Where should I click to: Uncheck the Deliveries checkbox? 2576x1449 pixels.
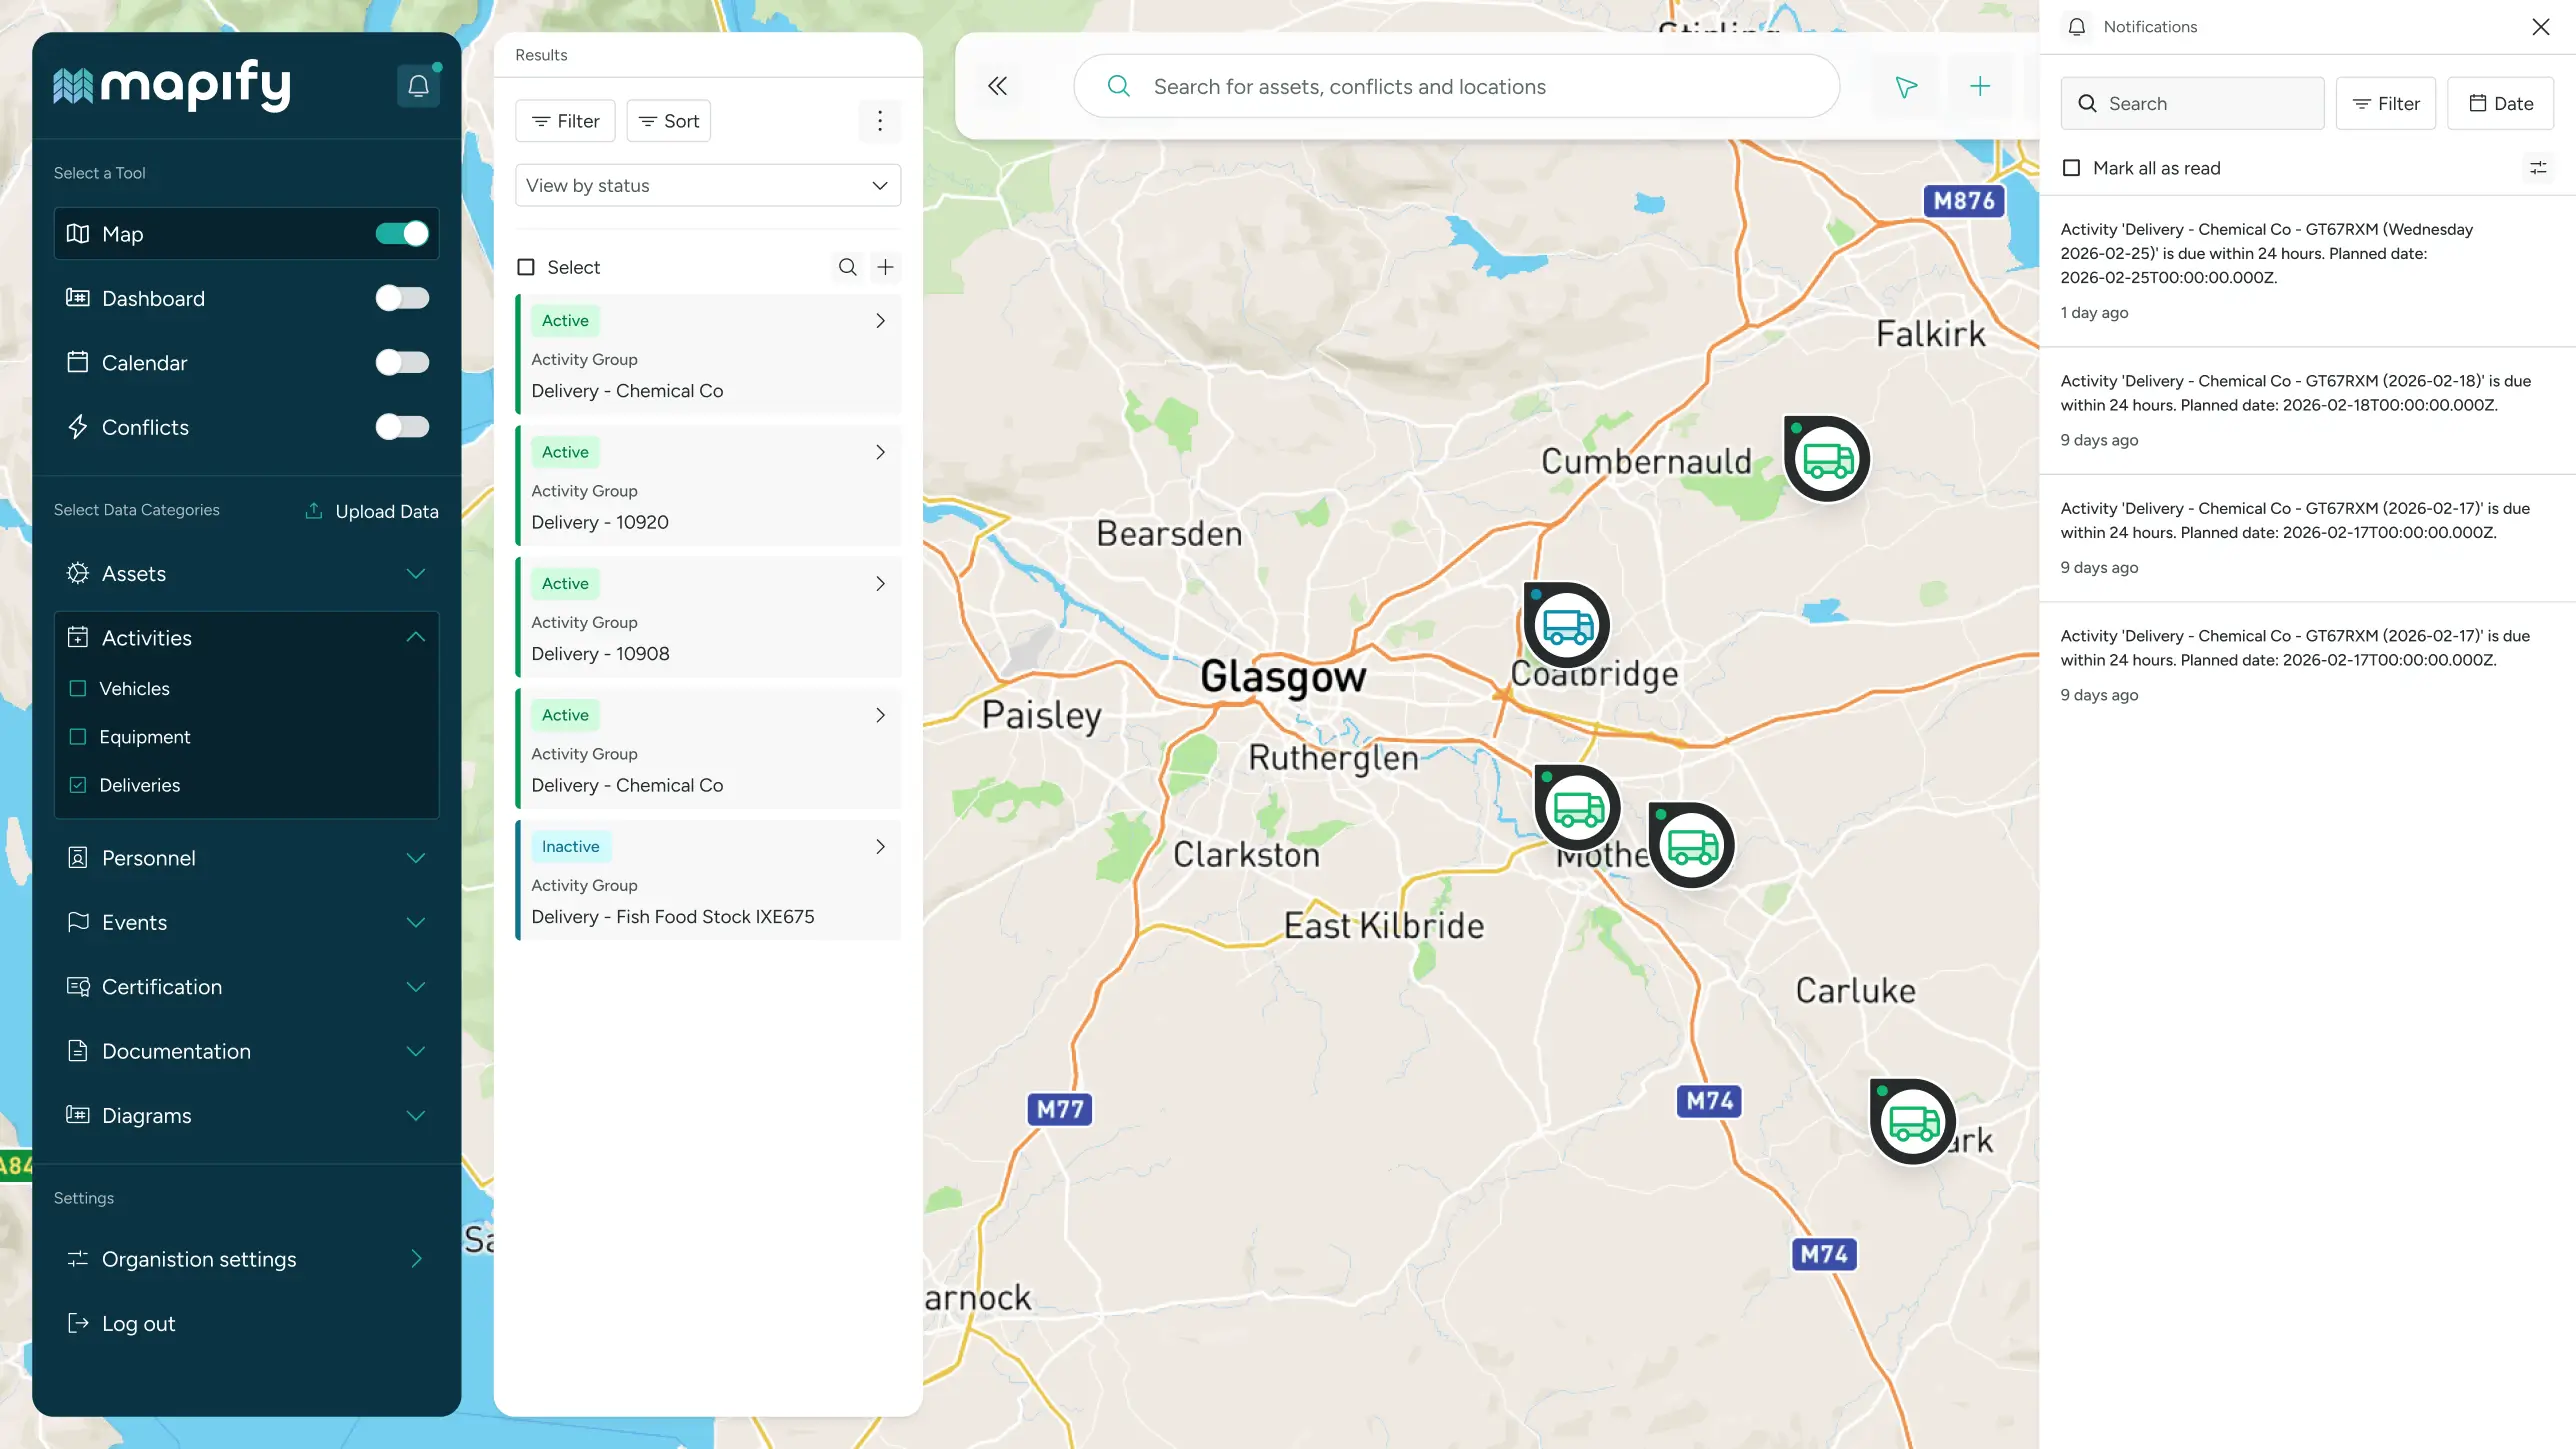tap(79, 785)
